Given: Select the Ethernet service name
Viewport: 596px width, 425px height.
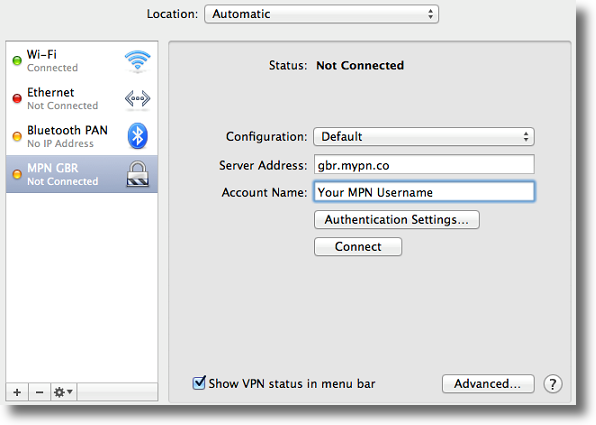Looking at the screenshot, I should point(51,92).
